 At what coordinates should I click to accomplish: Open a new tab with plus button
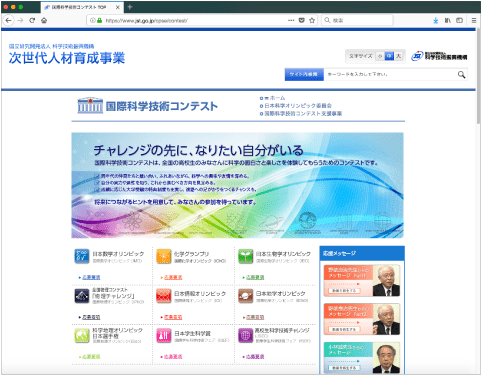[x=130, y=7]
